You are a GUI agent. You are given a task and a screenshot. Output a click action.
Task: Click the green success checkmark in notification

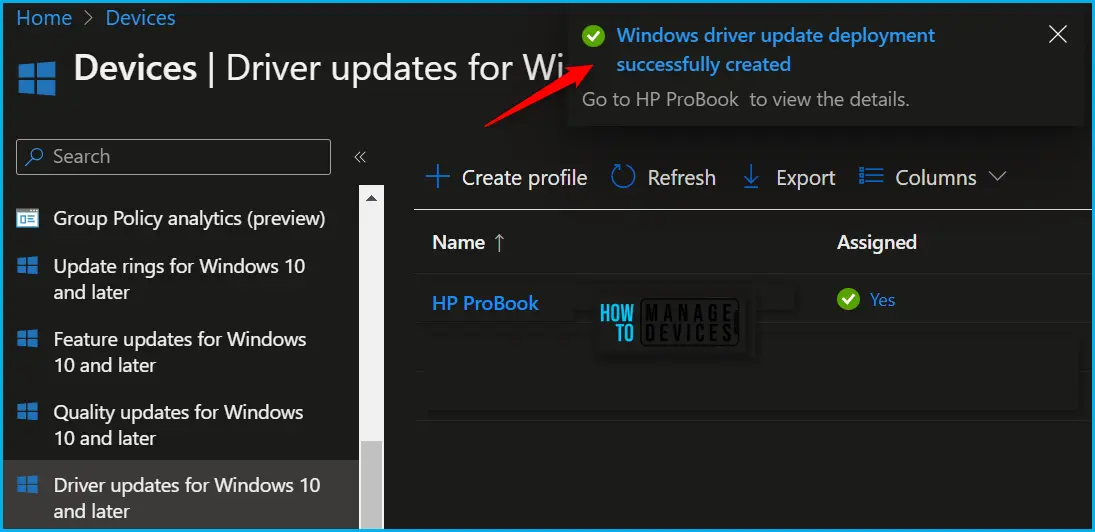(594, 36)
